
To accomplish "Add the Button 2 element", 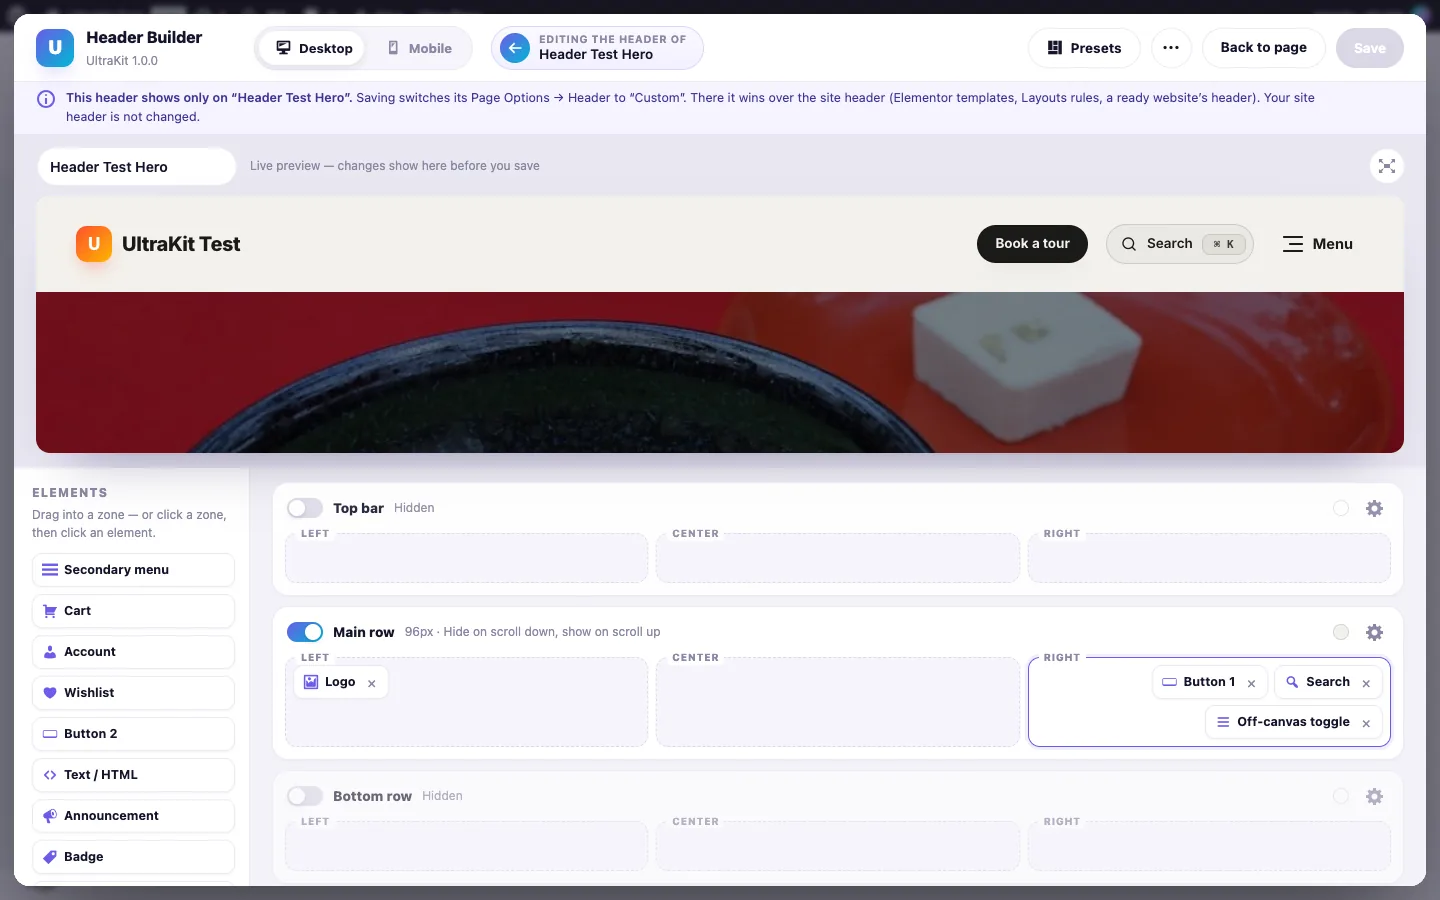I will tap(133, 734).
